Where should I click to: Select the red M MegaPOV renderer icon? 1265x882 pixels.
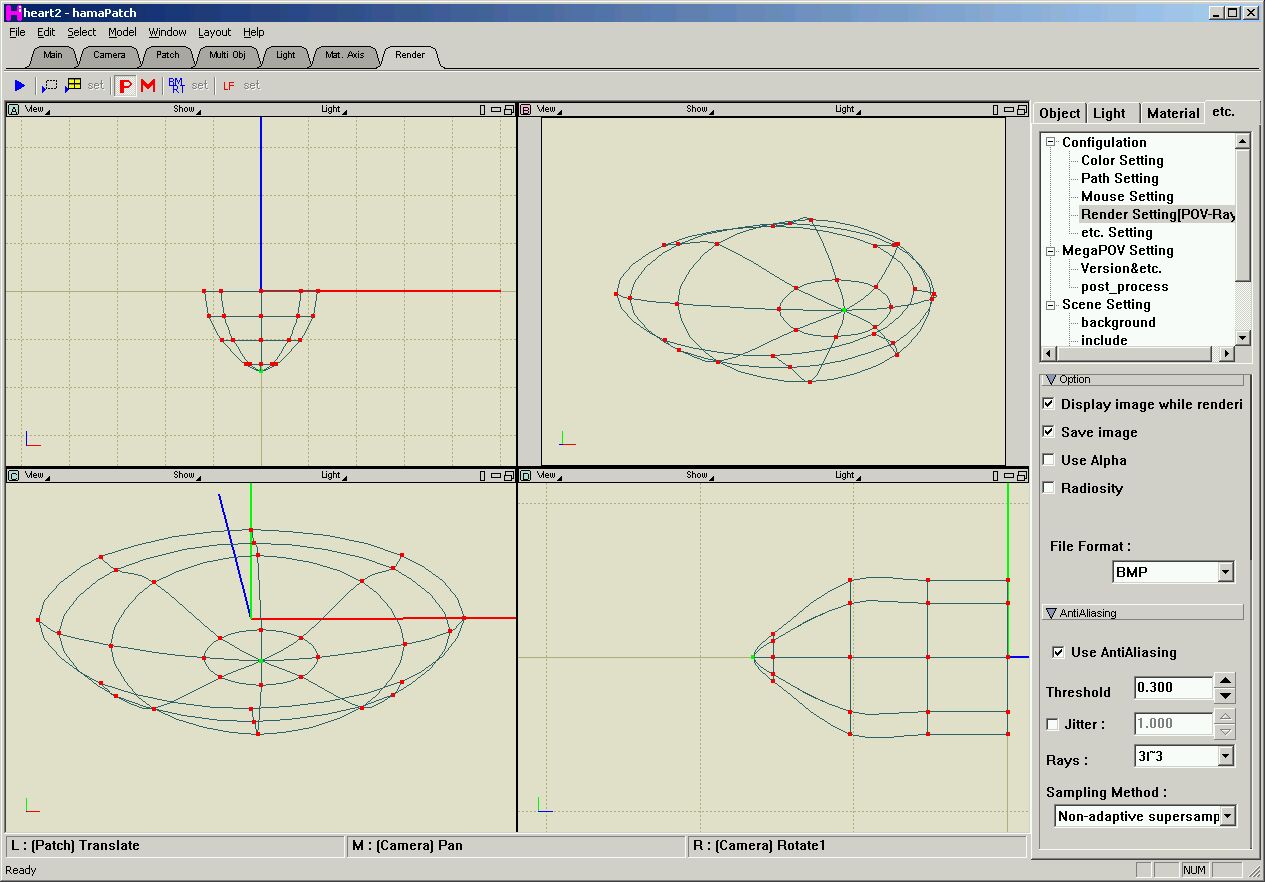(148, 86)
